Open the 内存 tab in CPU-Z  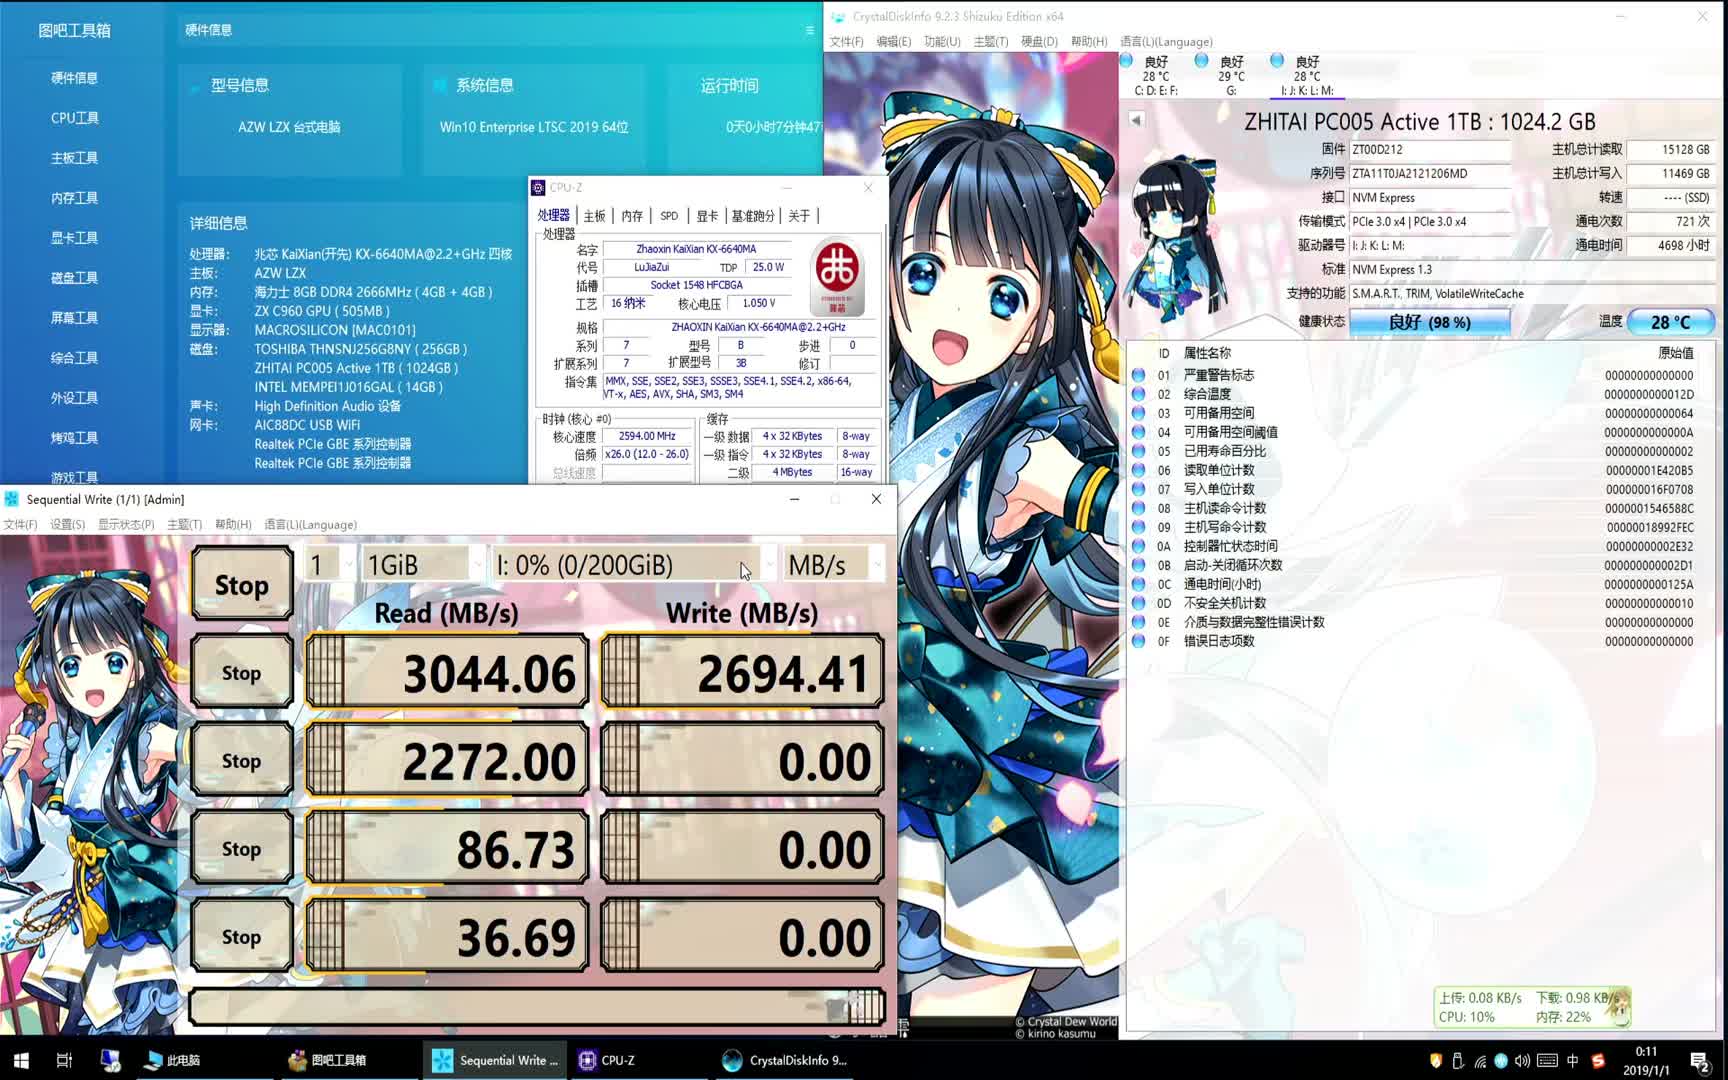click(x=632, y=216)
